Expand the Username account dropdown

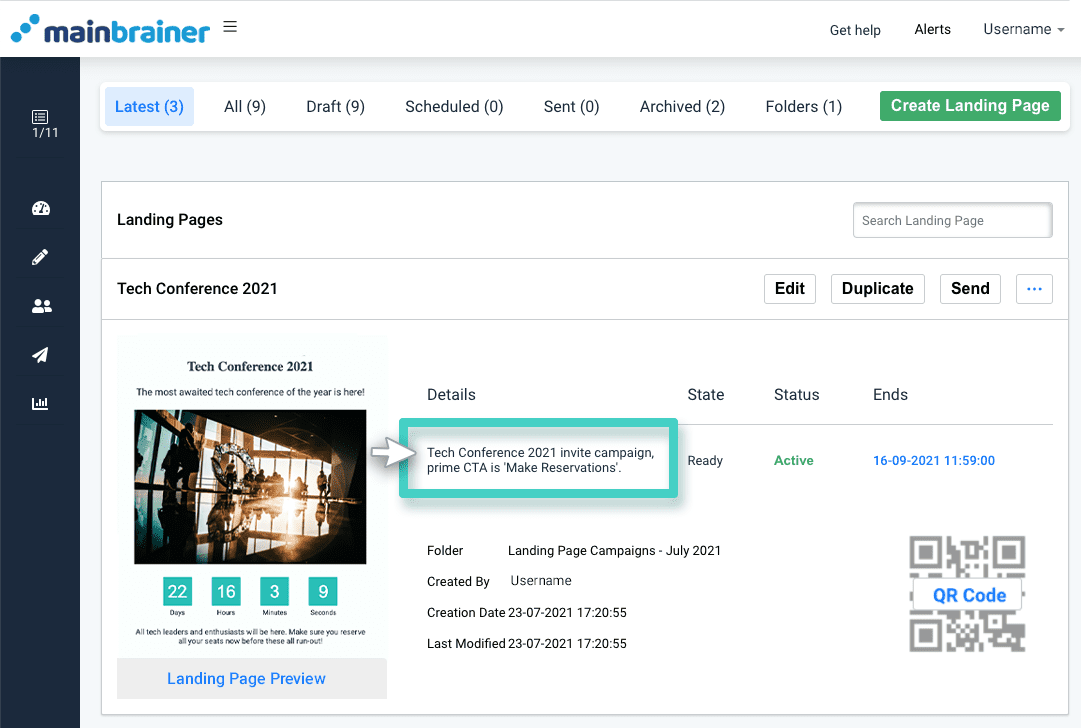pyautogui.click(x=1022, y=29)
